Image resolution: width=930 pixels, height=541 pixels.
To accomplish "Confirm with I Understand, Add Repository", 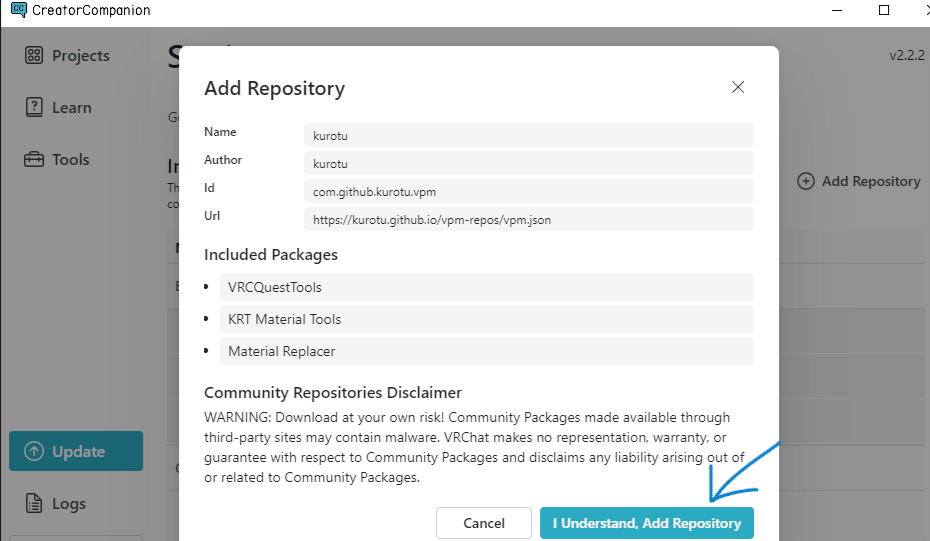I will coord(646,523).
